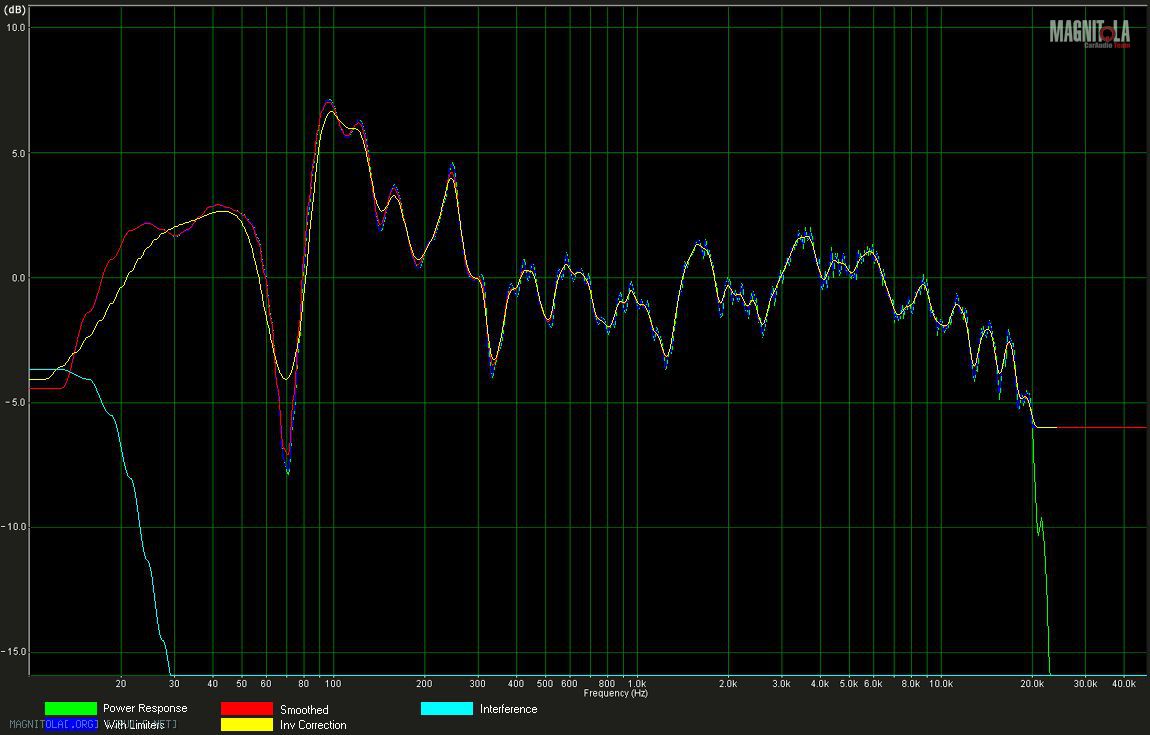Click the Magnitola logo in the corner
This screenshot has width=1150, height=735.
pos(1089,33)
